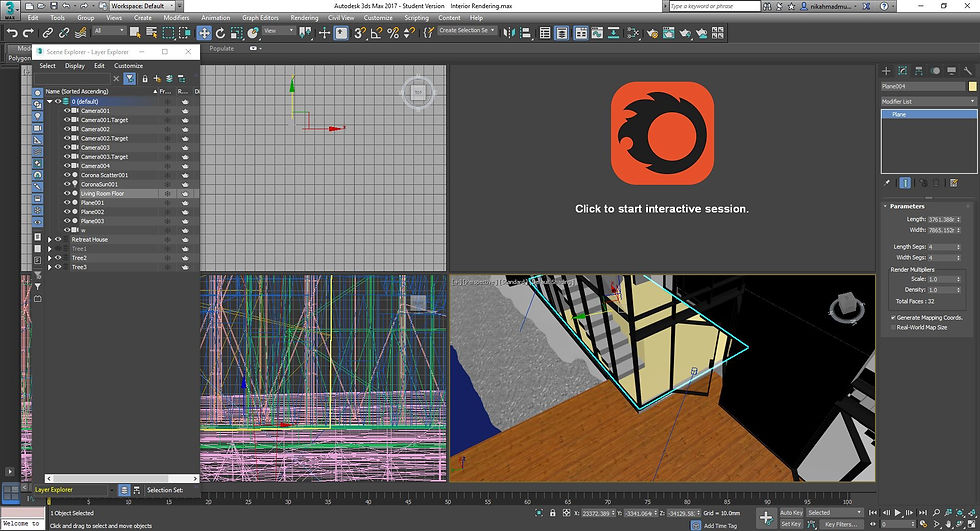The image size is (980, 531).
Task: Expand the Retreat House layer
Action: (x=50, y=239)
